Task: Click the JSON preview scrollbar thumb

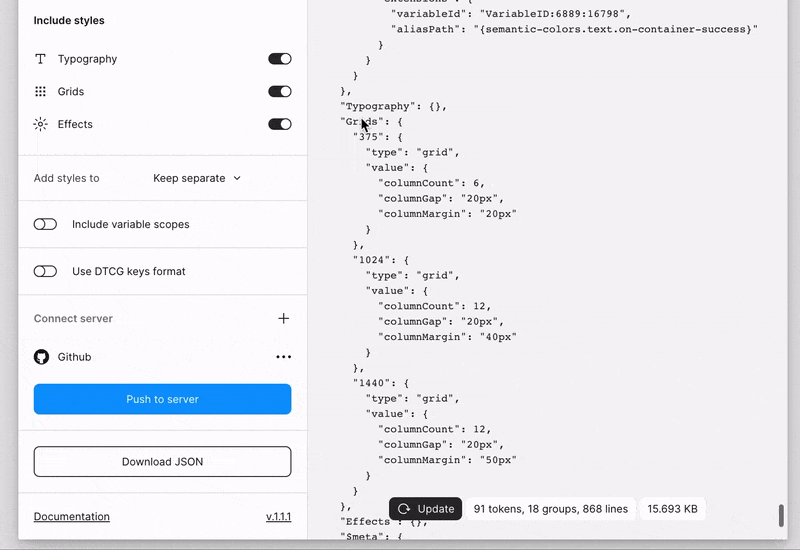Action: coord(781,515)
